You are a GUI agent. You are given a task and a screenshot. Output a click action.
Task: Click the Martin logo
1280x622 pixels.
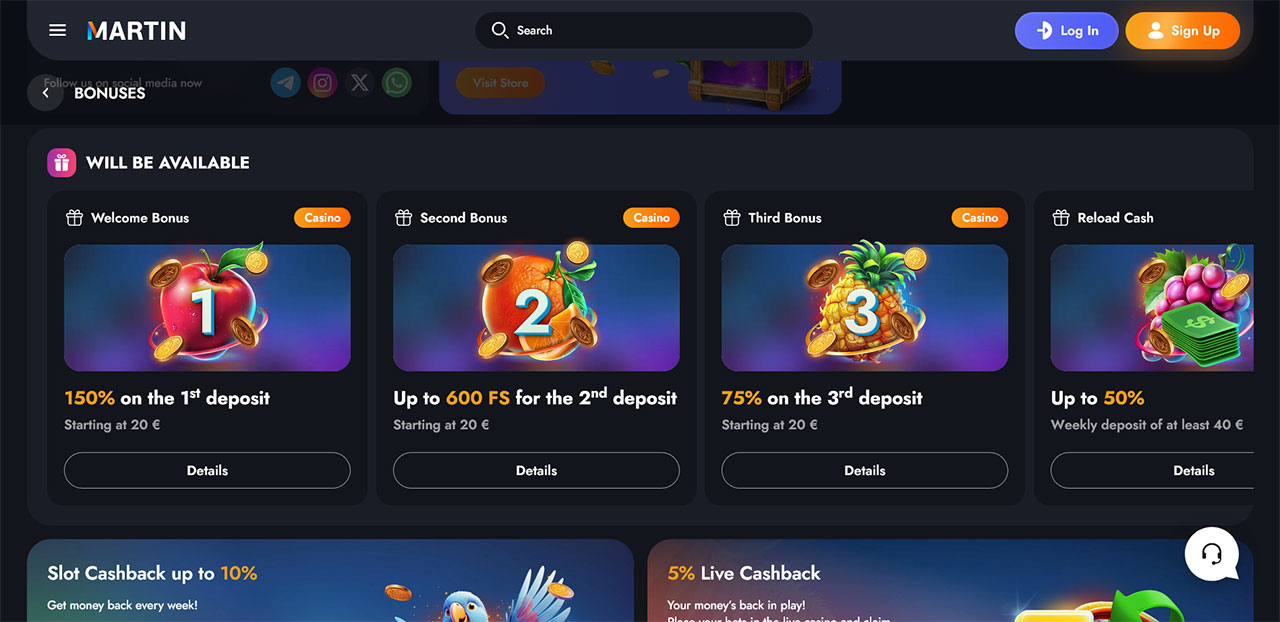[136, 31]
